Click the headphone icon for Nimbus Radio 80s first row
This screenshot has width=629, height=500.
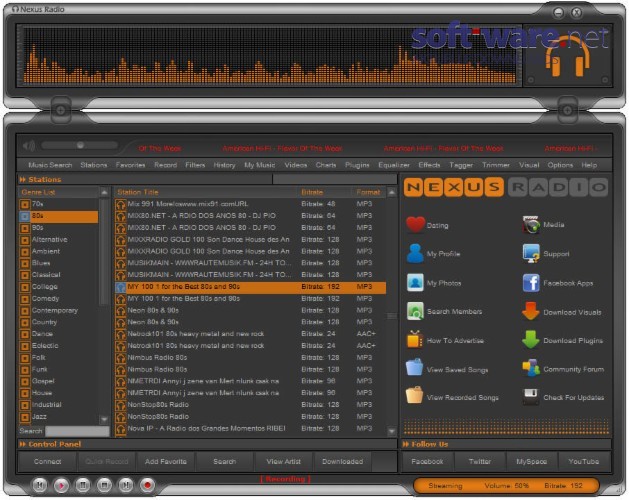click(121, 358)
